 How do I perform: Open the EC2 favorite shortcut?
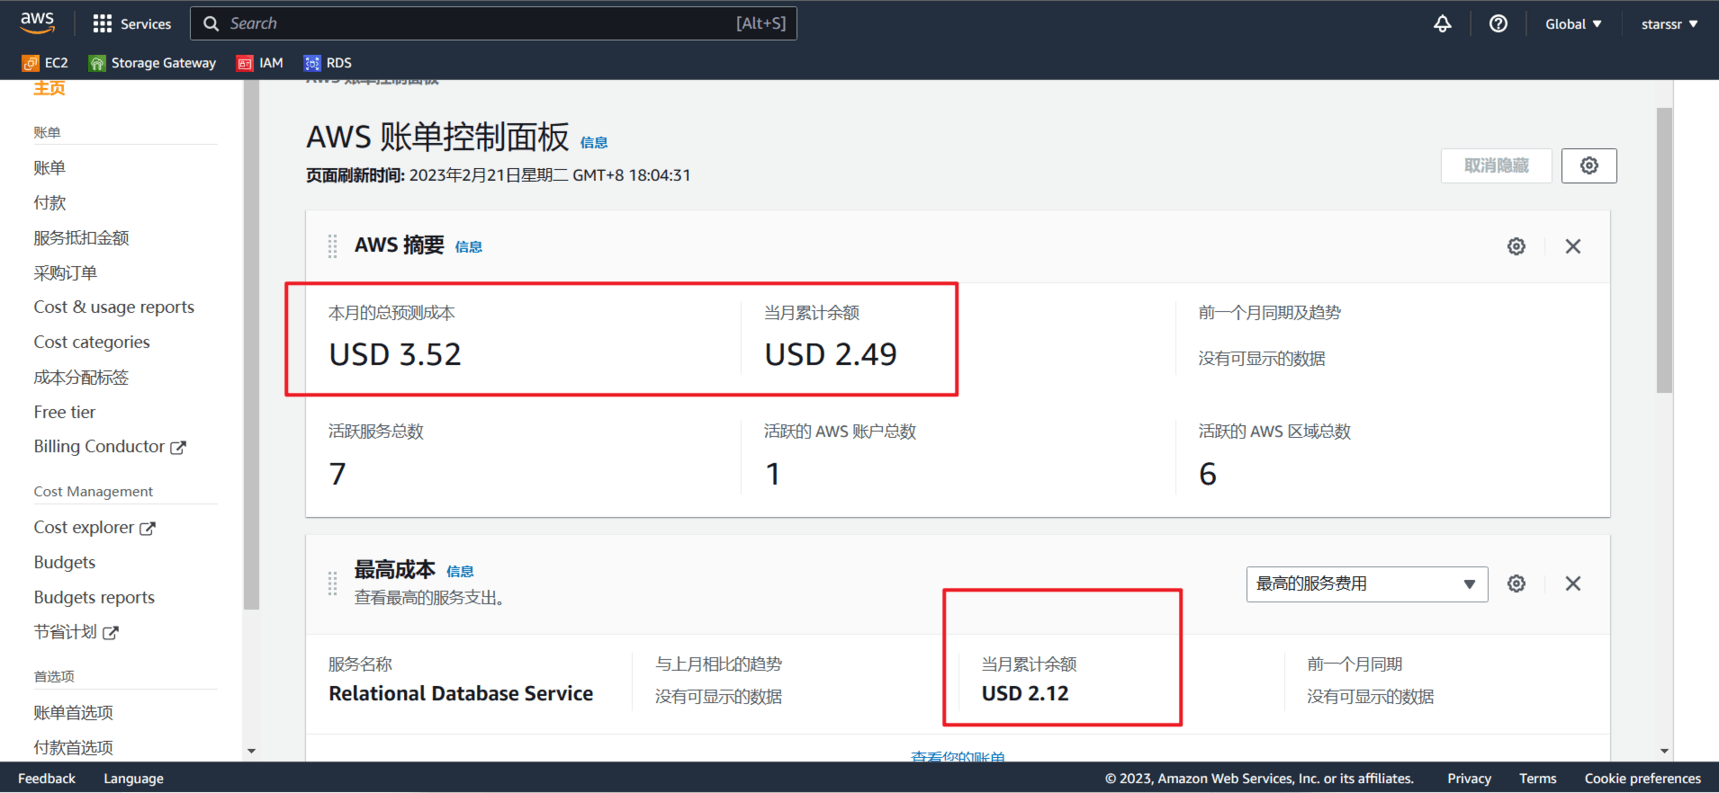click(x=45, y=62)
